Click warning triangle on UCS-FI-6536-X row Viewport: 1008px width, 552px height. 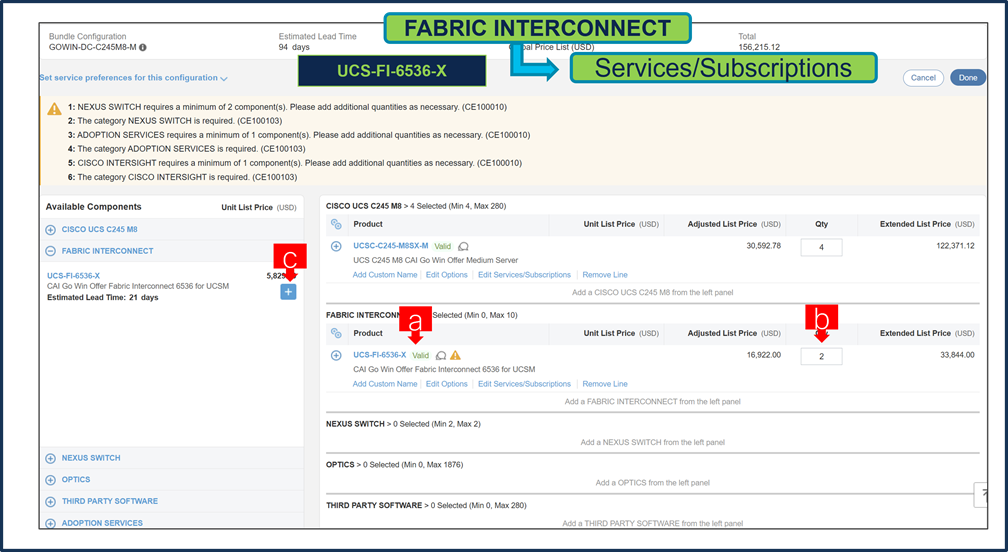tap(455, 355)
